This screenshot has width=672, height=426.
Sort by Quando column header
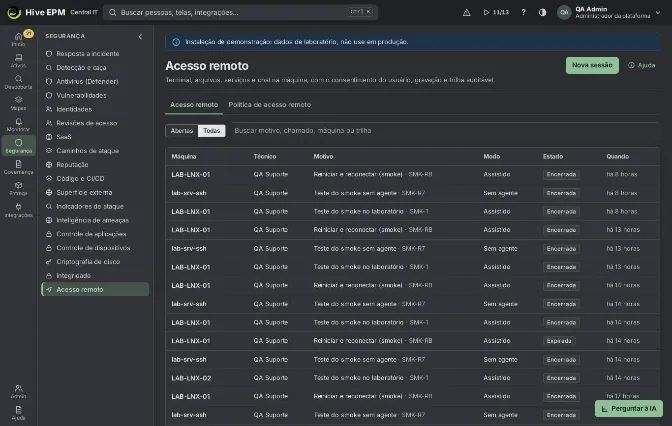(x=618, y=156)
